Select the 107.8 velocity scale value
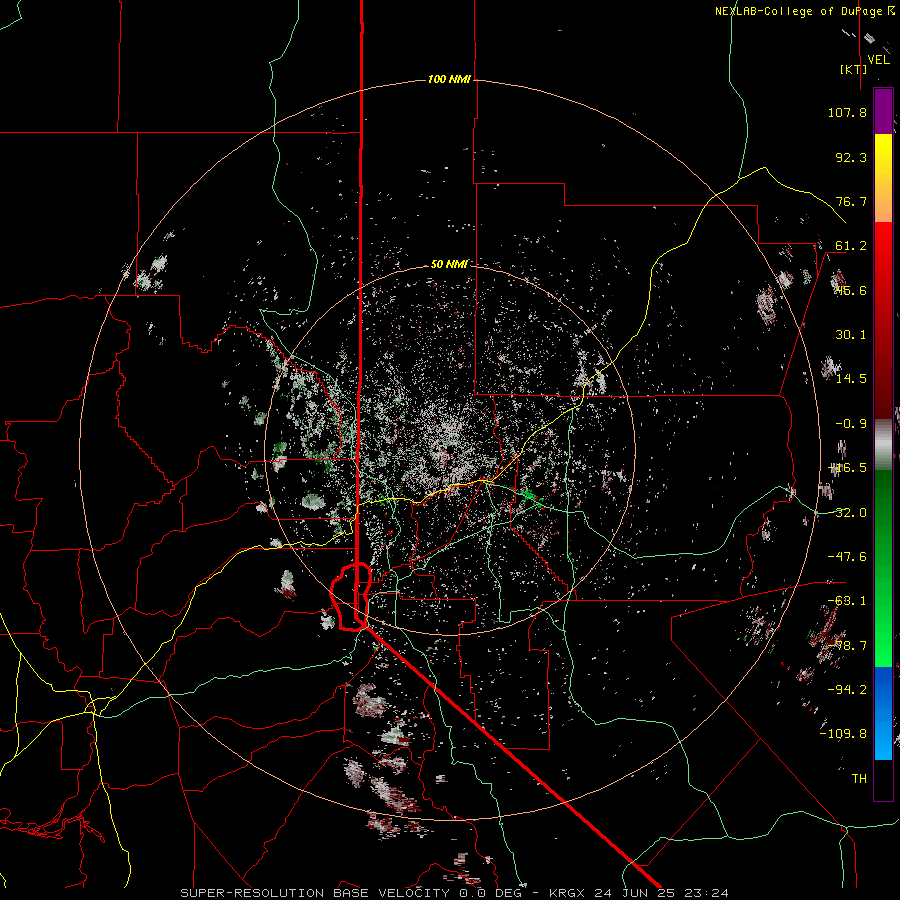The width and height of the screenshot is (900, 900). point(847,112)
